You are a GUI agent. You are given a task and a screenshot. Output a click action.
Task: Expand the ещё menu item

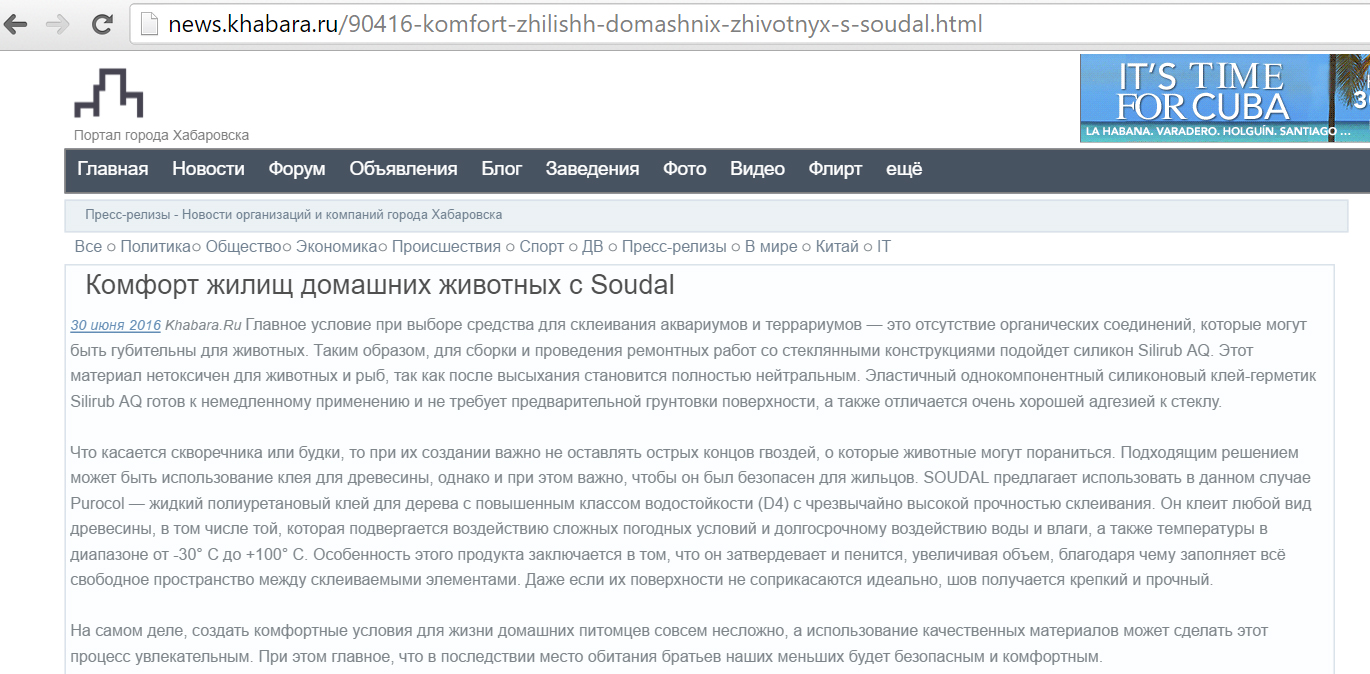point(904,169)
